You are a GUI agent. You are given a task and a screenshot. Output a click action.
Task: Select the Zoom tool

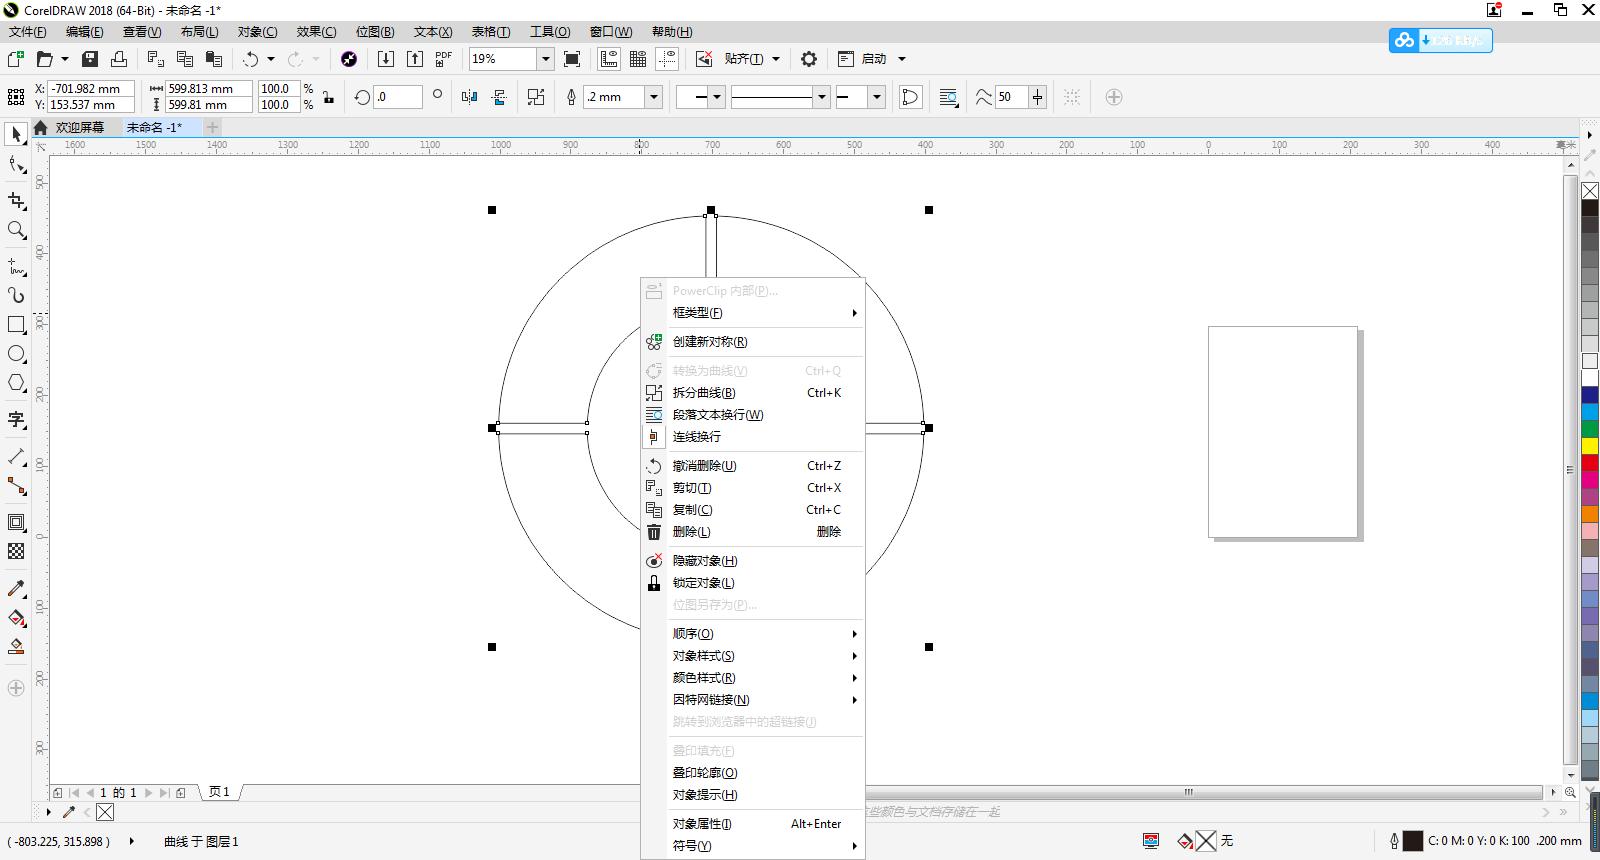click(16, 230)
